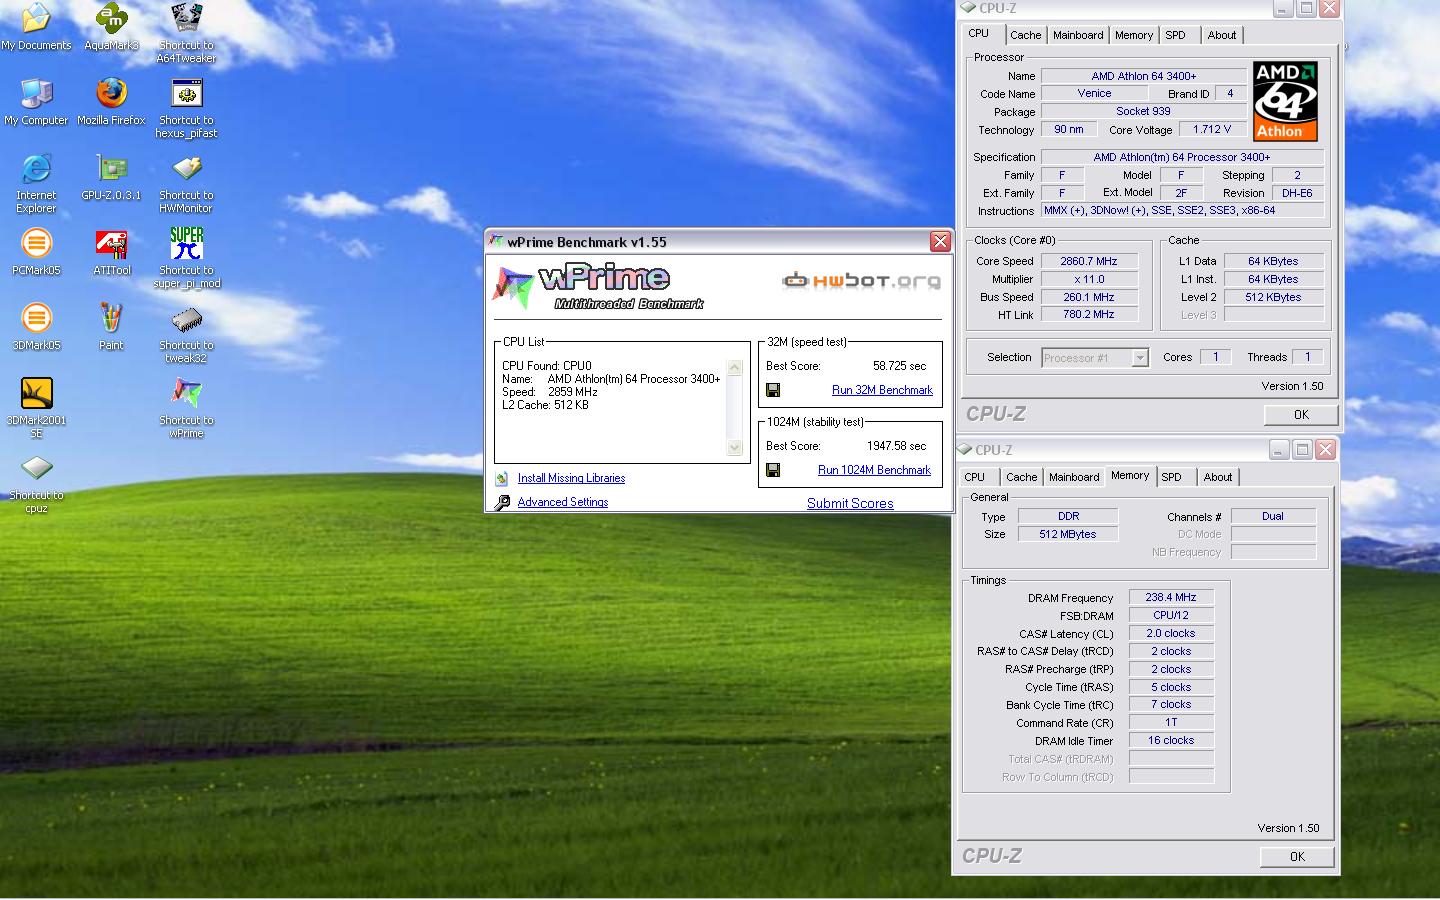Open the AquaMark3 desktop icon
Viewport: 1440px width, 900px height.
pos(111,27)
